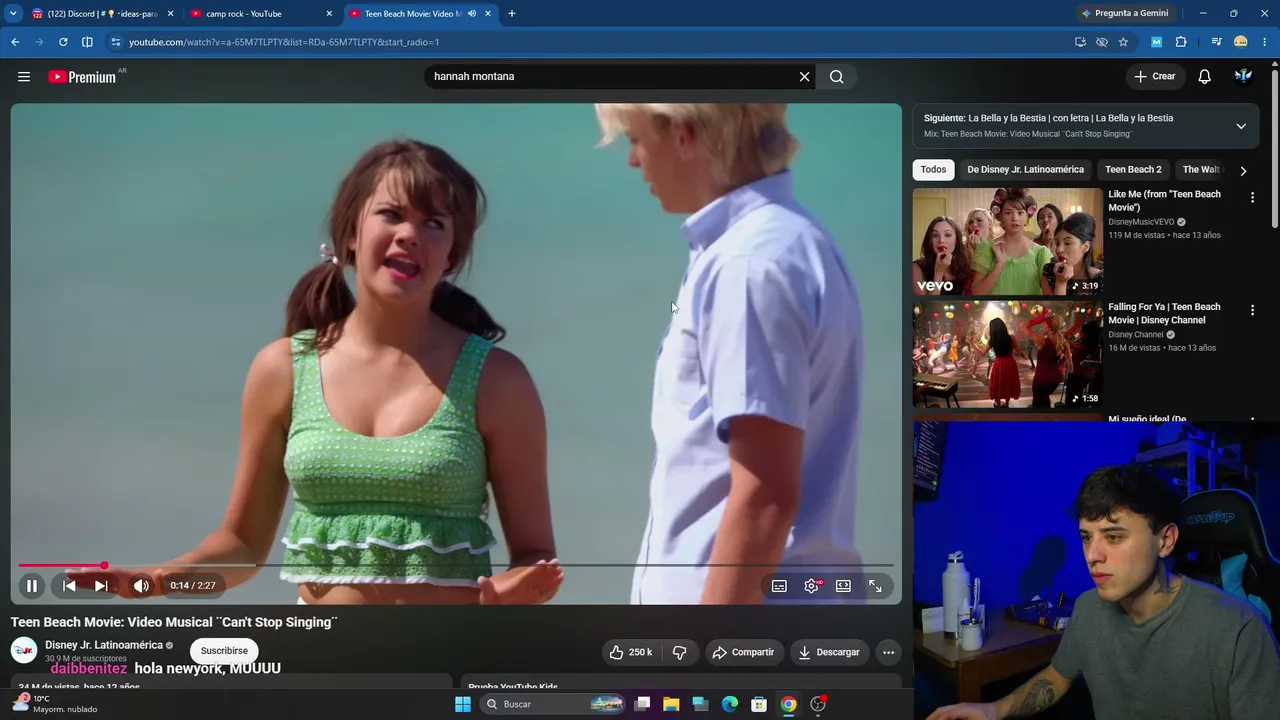Image resolution: width=1280 pixels, height=720 pixels.
Task: Download the video via Descargar
Action: [829, 653]
